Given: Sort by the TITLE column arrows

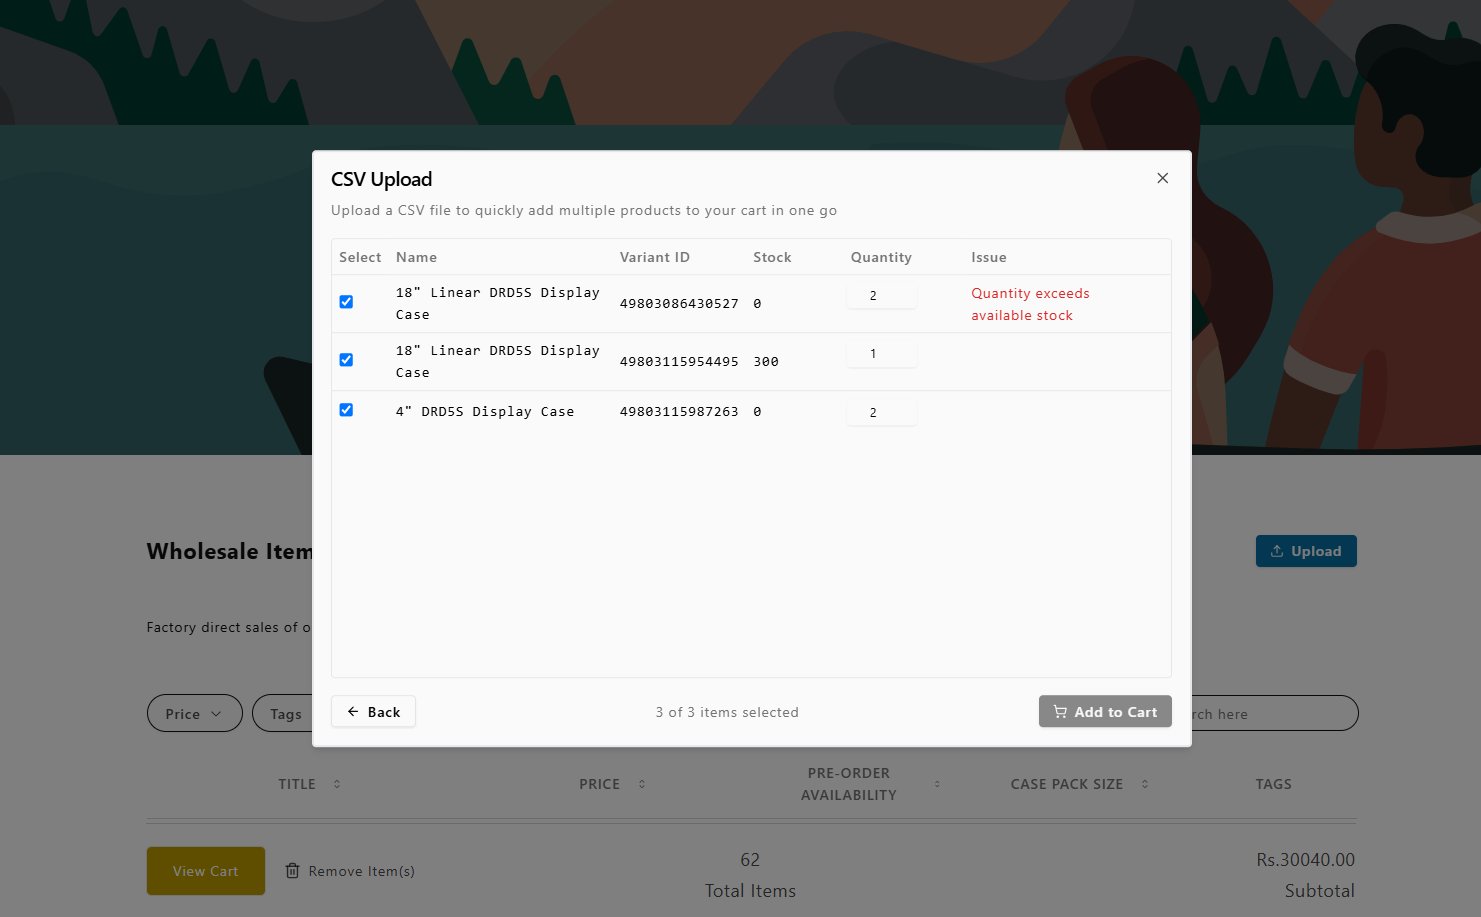Looking at the screenshot, I should tap(337, 784).
